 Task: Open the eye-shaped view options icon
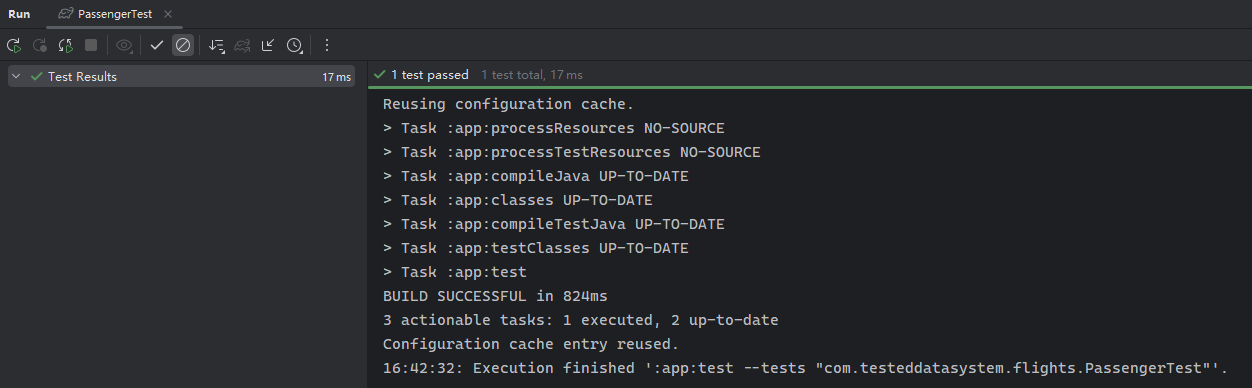pyautogui.click(x=124, y=45)
